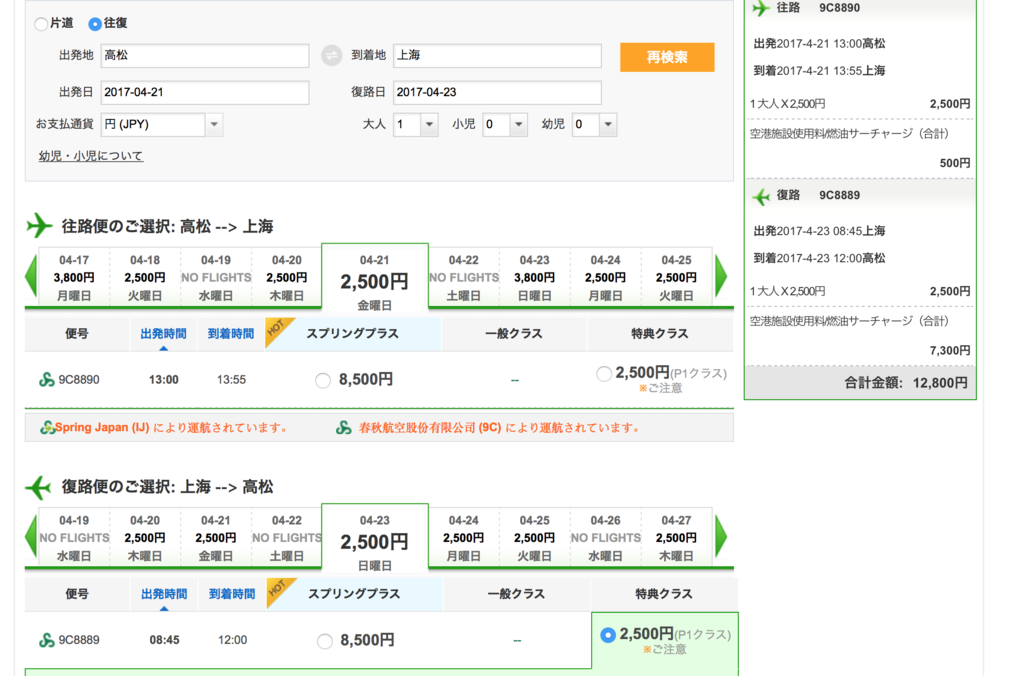Select the 往復 round-trip radio button
This screenshot has height=676, width=1024.
pos(95,24)
